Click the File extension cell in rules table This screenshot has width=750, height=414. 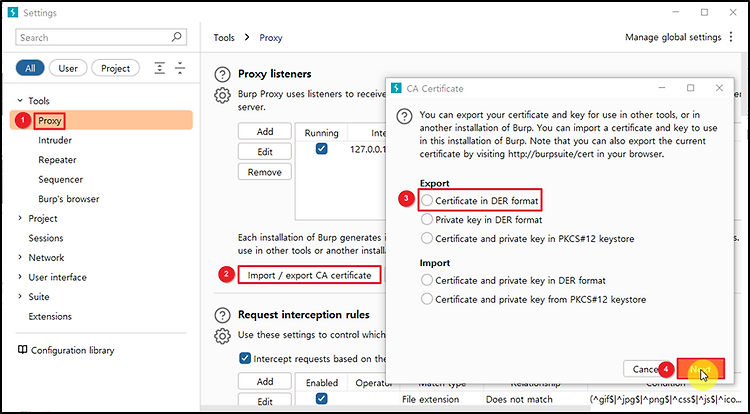click(430, 399)
